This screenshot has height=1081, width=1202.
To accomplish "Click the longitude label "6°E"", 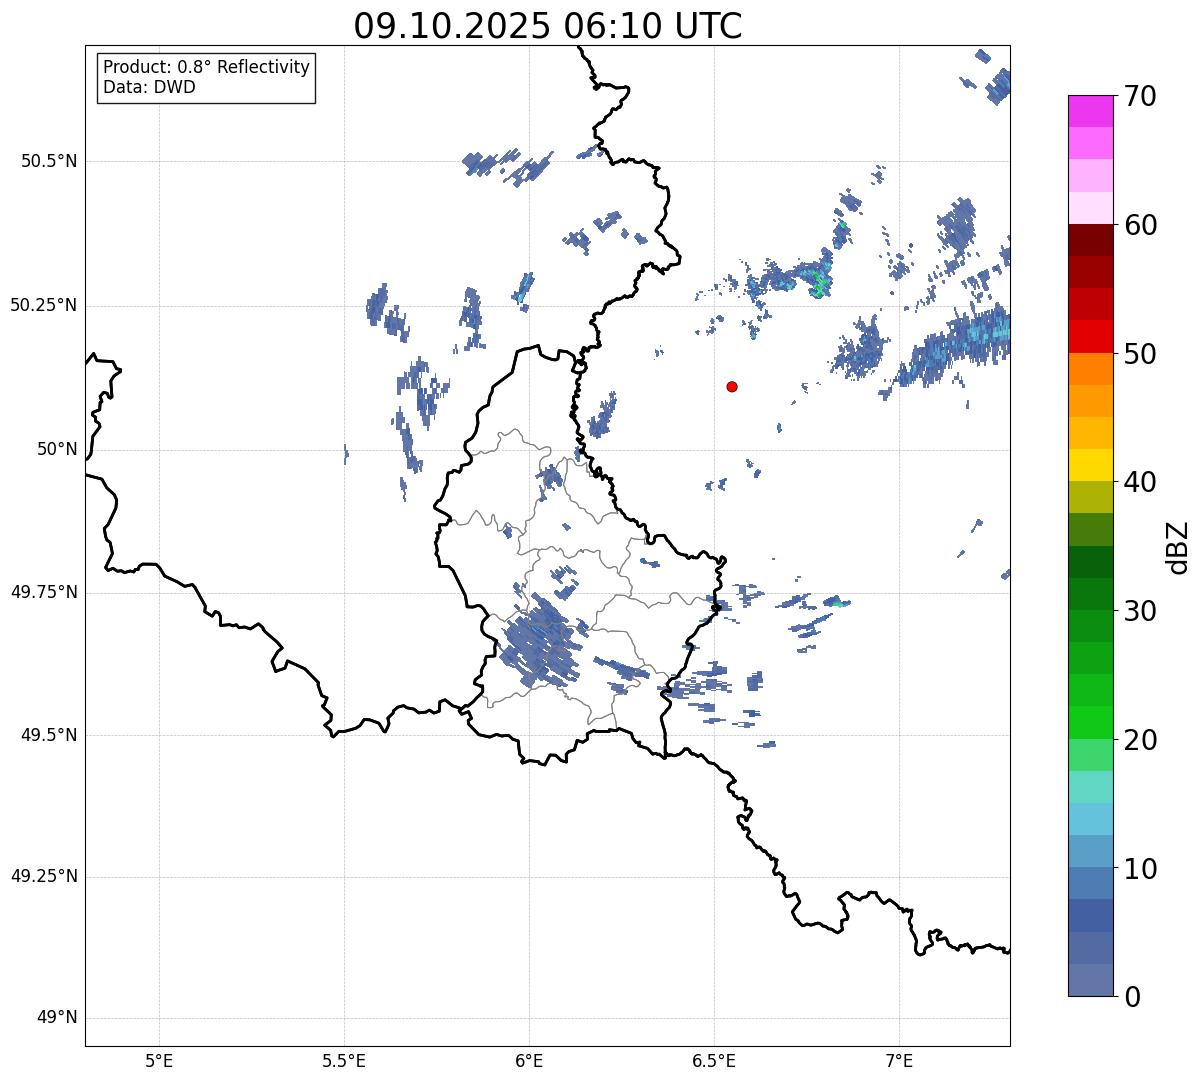I will coord(529,1060).
